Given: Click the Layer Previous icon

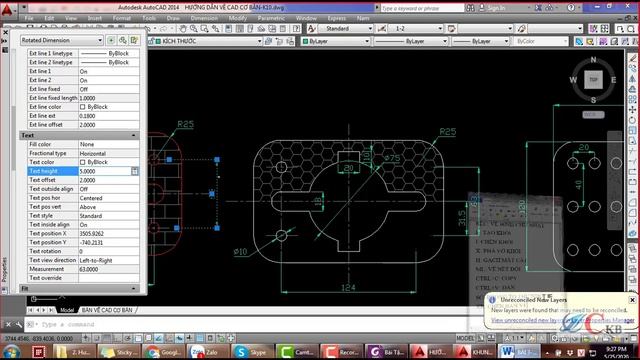Looking at the screenshot, I should tap(280, 41).
